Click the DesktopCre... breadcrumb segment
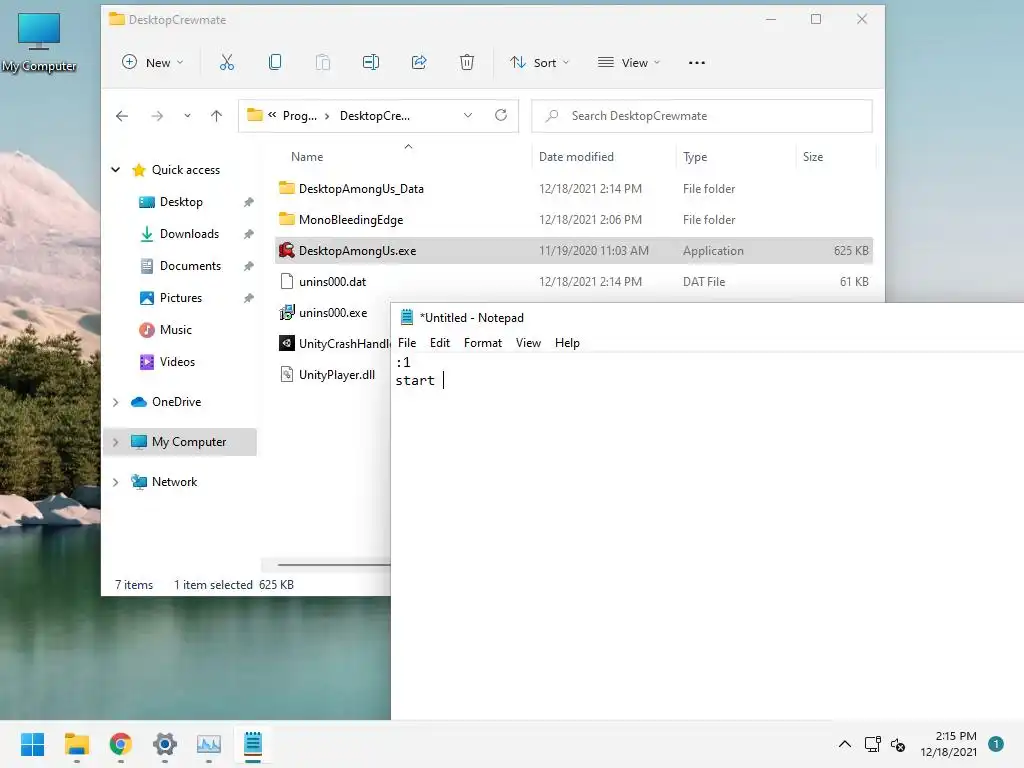This screenshot has height=768, width=1024. point(375,116)
